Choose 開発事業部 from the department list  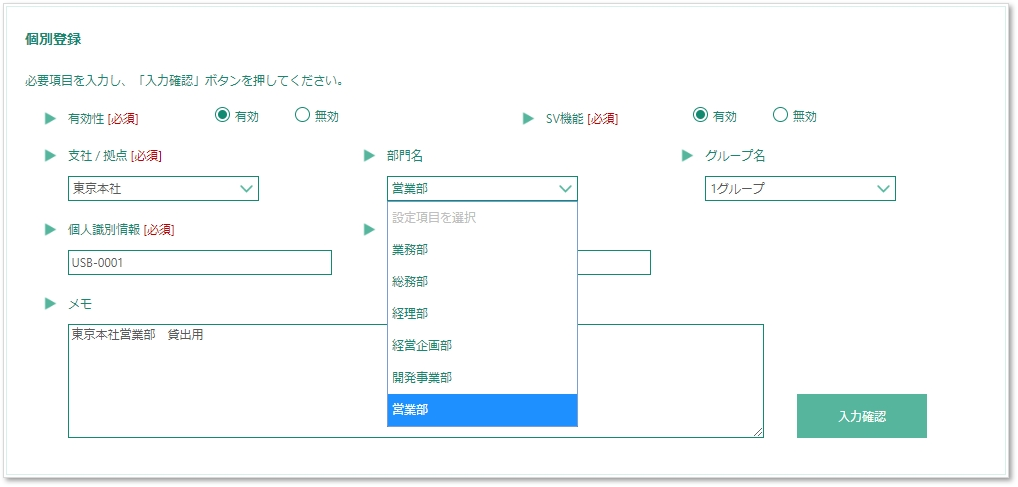point(482,377)
